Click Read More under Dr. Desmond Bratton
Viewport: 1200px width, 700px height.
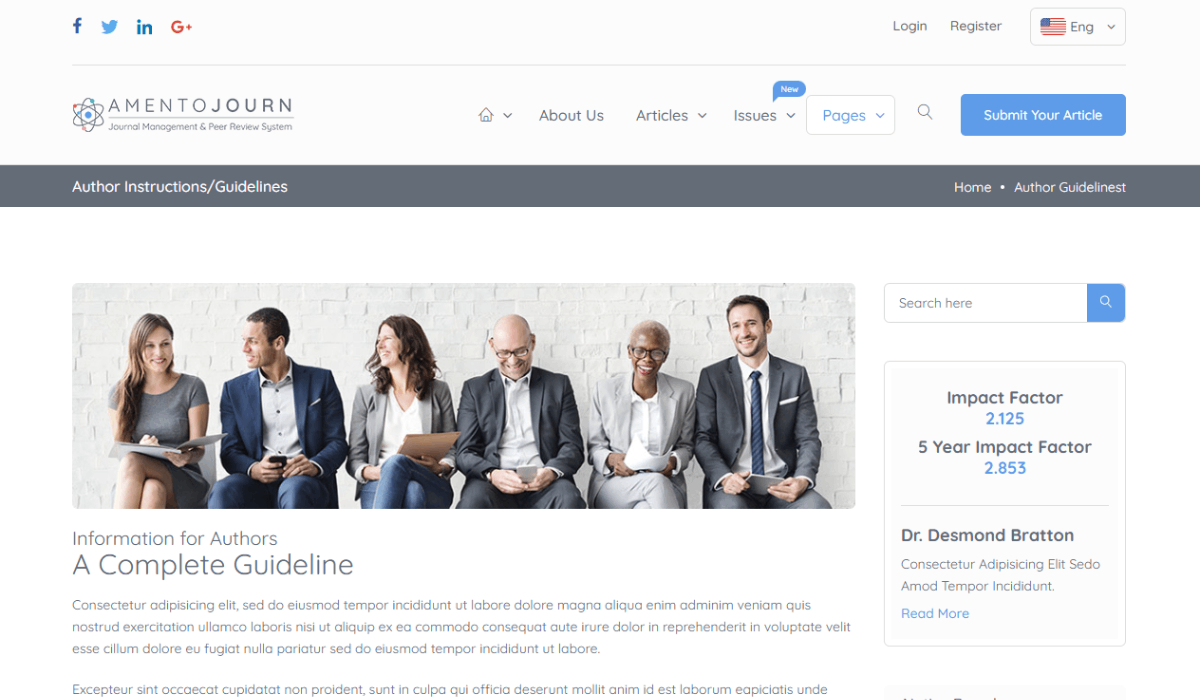[x=935, y=613]
